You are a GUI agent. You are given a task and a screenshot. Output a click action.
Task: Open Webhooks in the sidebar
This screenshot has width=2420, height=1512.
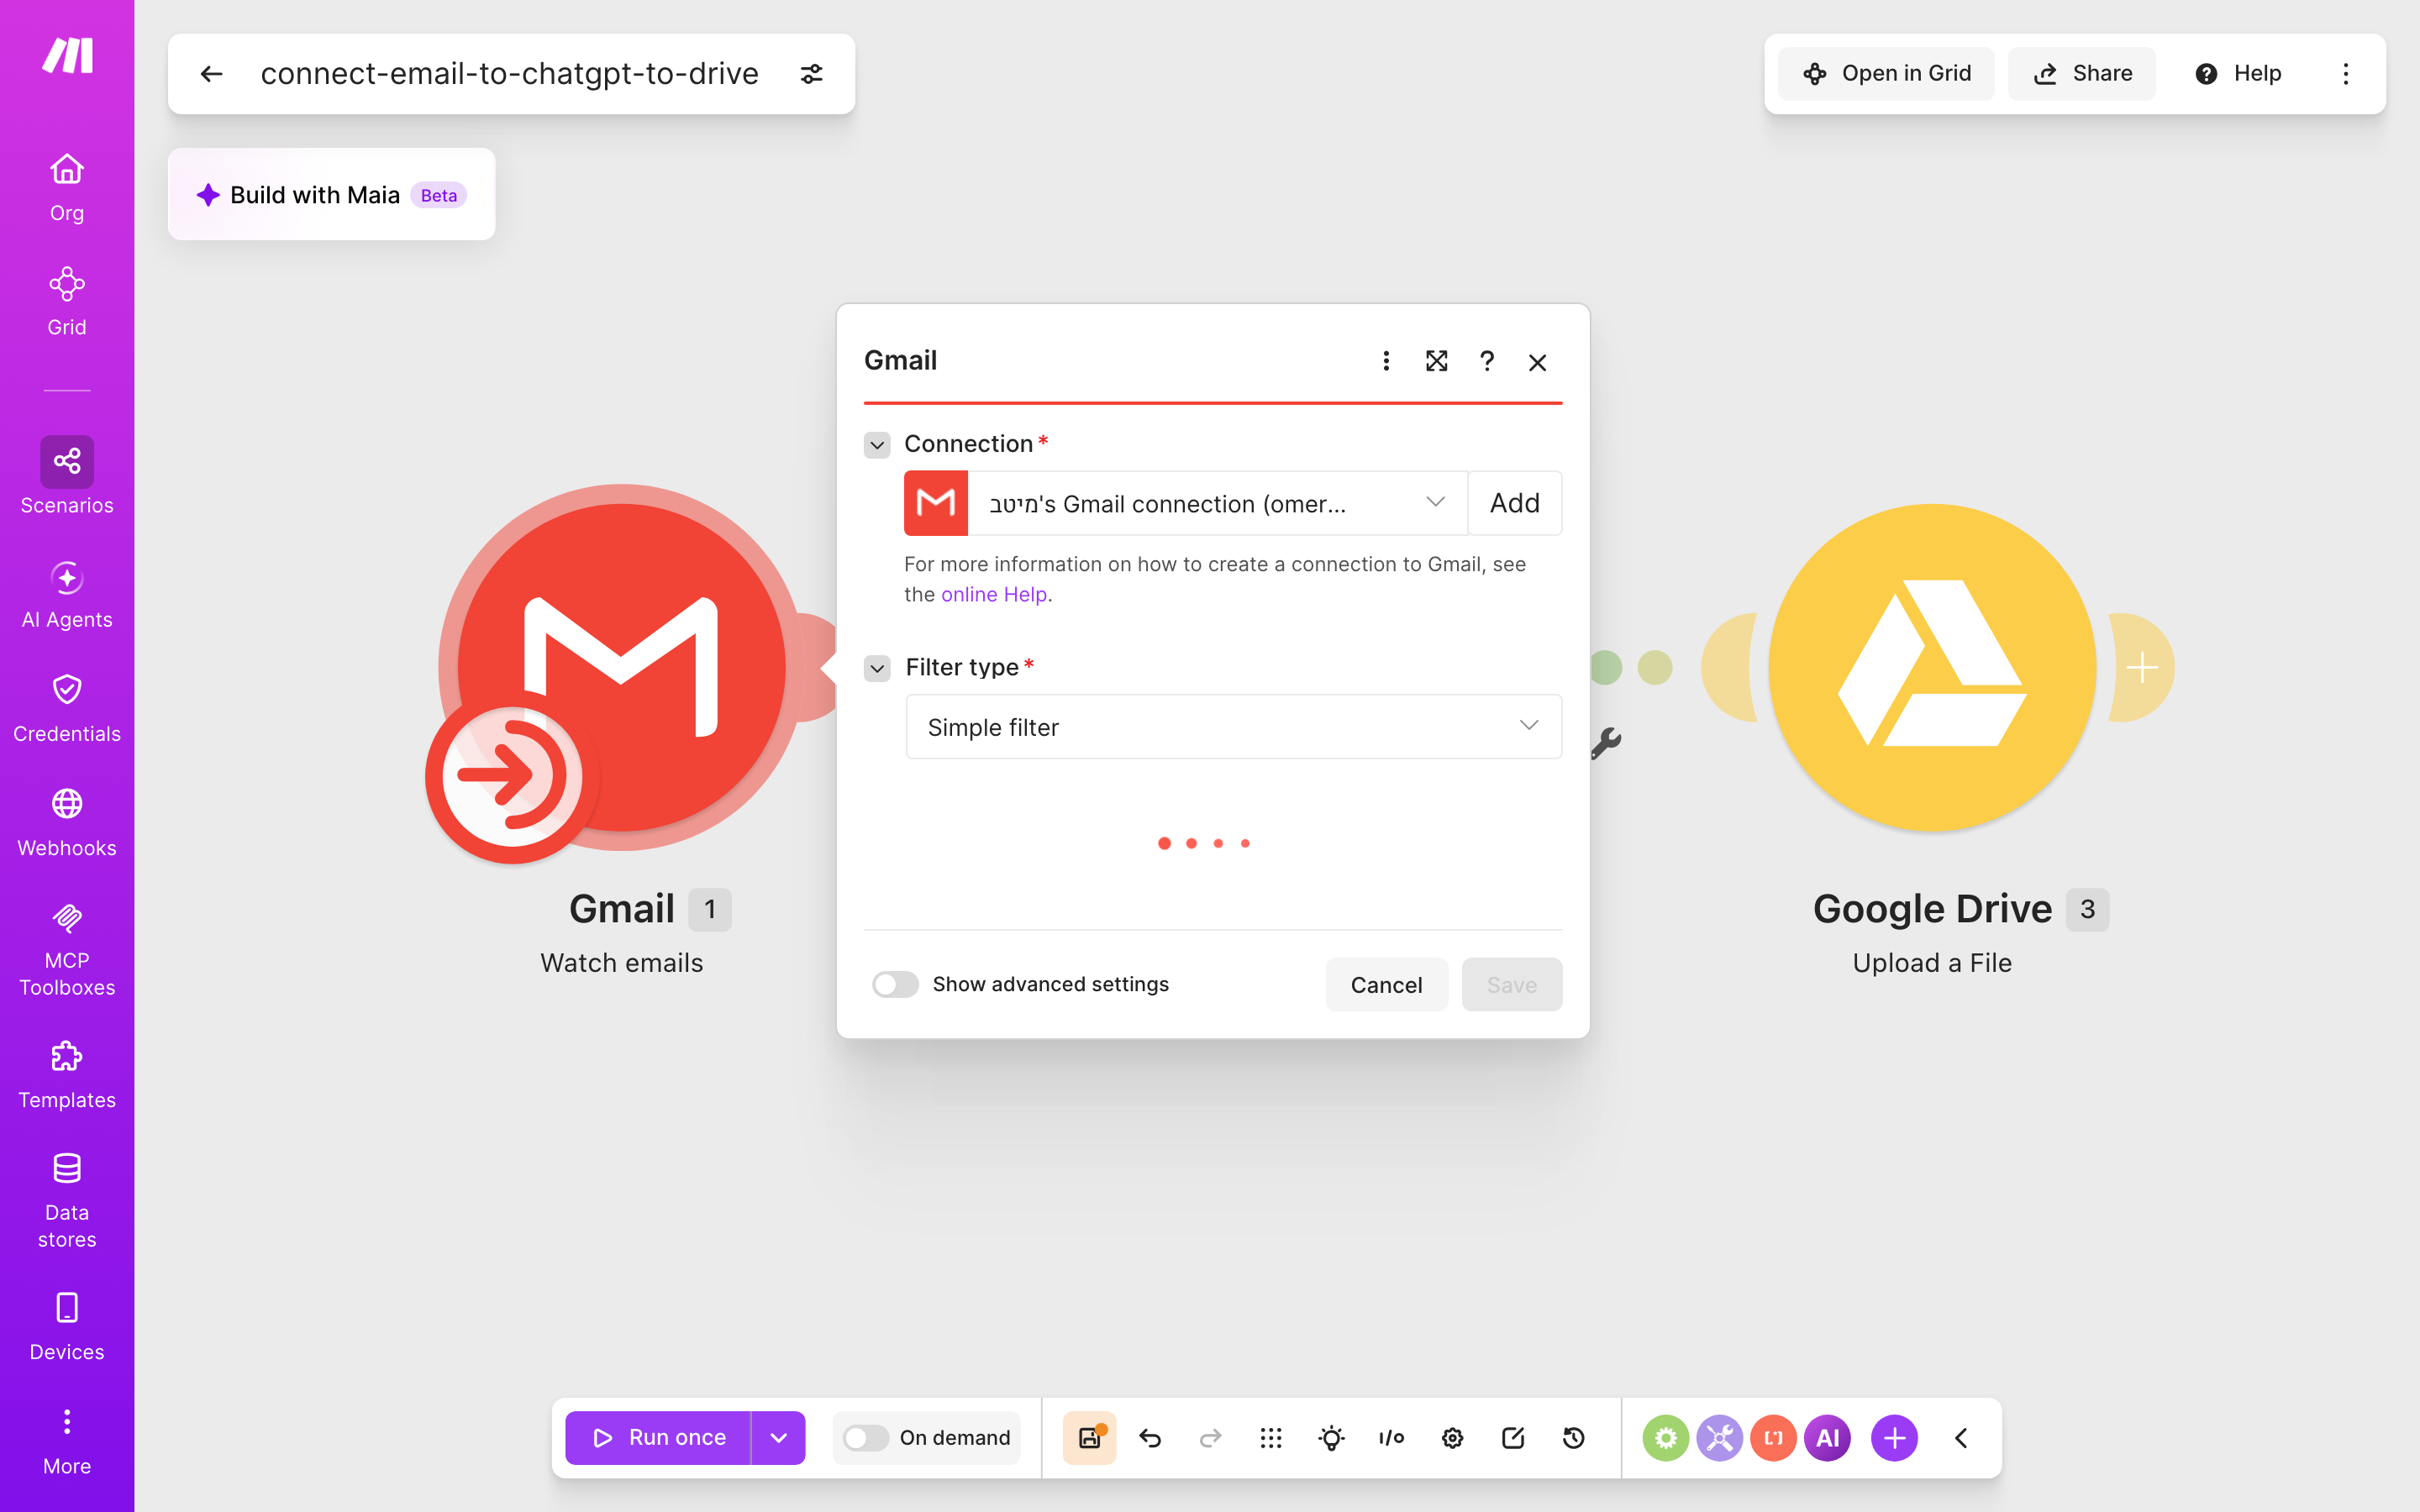pyautogui.click(x=67, y=823)
